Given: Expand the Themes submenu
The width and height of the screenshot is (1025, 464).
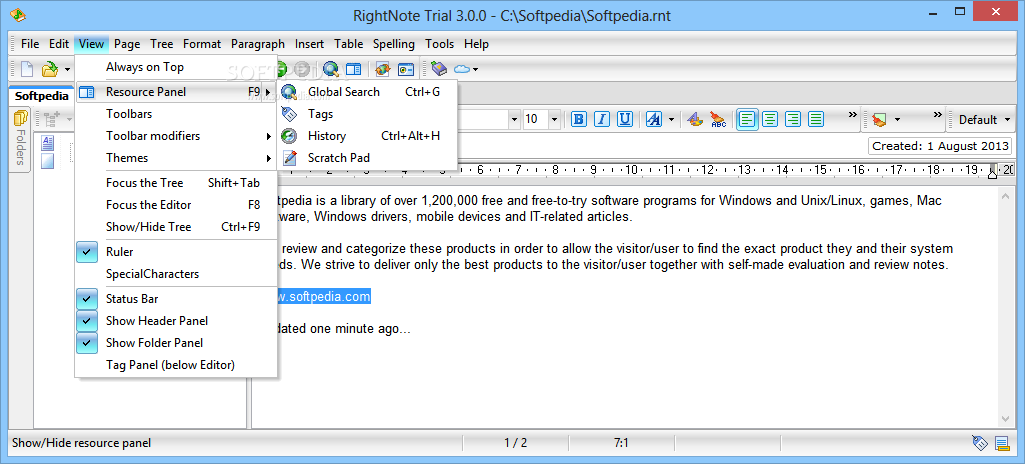Looking at the screenshot, I should (x=176, y=157).
